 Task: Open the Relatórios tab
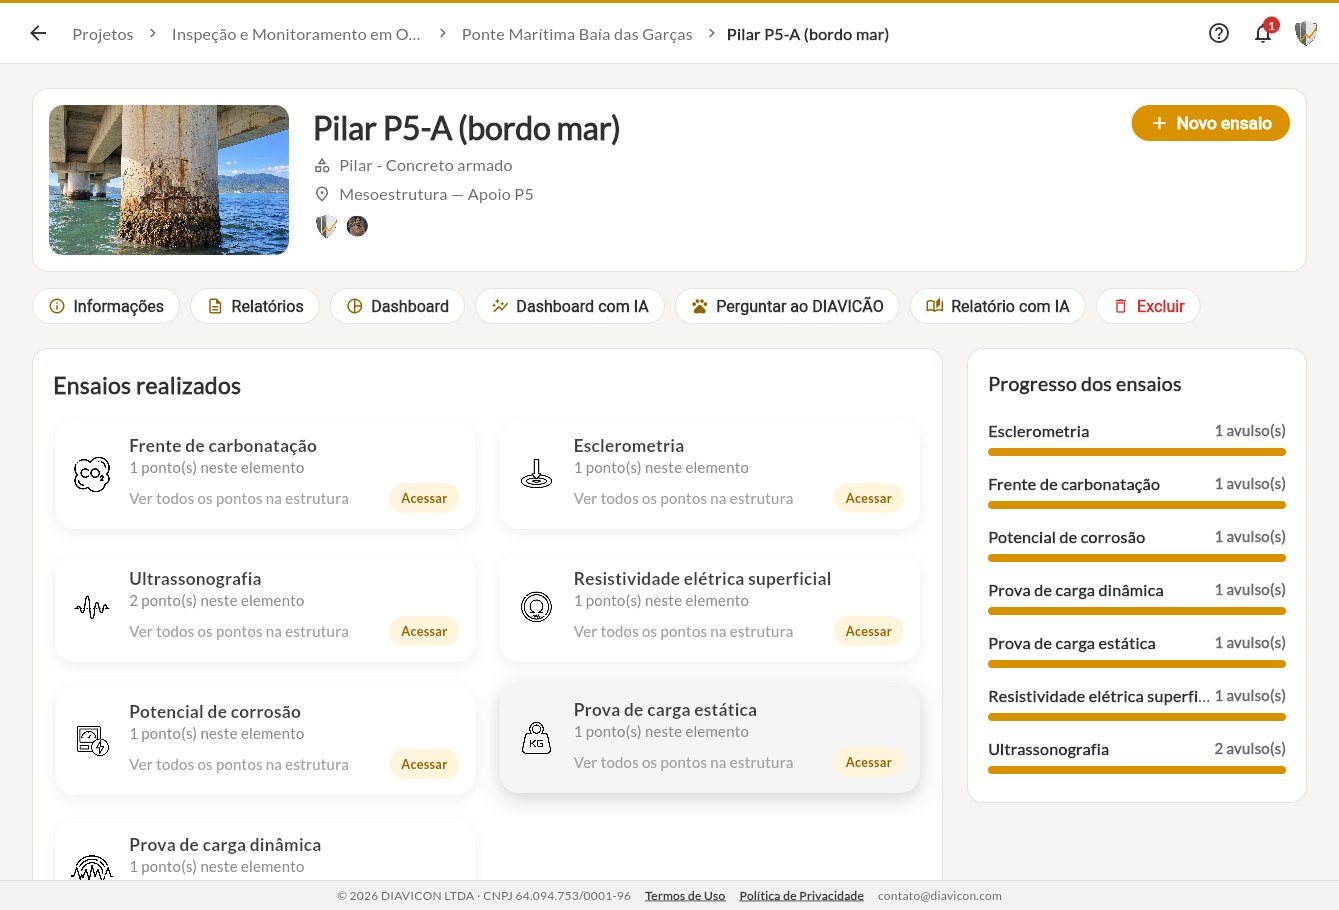pyautogui.click(x=255, y=306)
